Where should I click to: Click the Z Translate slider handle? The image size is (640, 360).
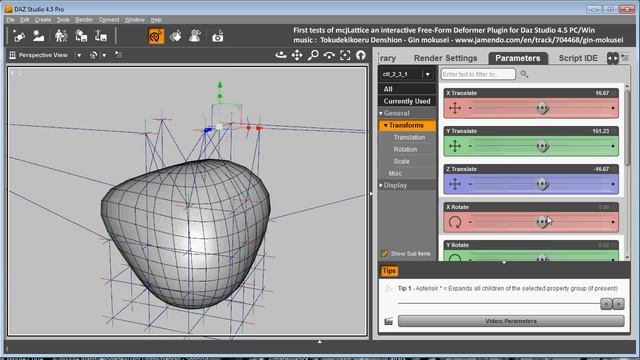[x=542, y=184]
